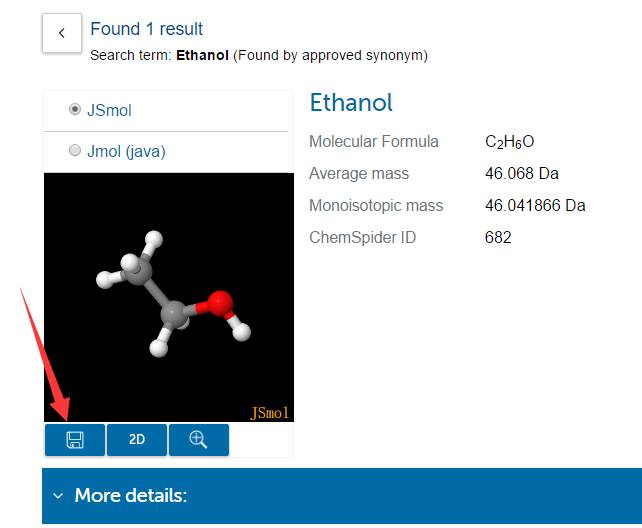Click the Molecular Formula label

click(x=374, y=142)
